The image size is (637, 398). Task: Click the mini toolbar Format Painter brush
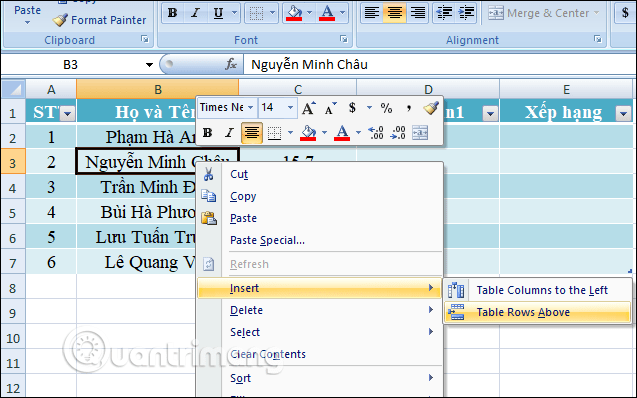click(x=431, y=108)
